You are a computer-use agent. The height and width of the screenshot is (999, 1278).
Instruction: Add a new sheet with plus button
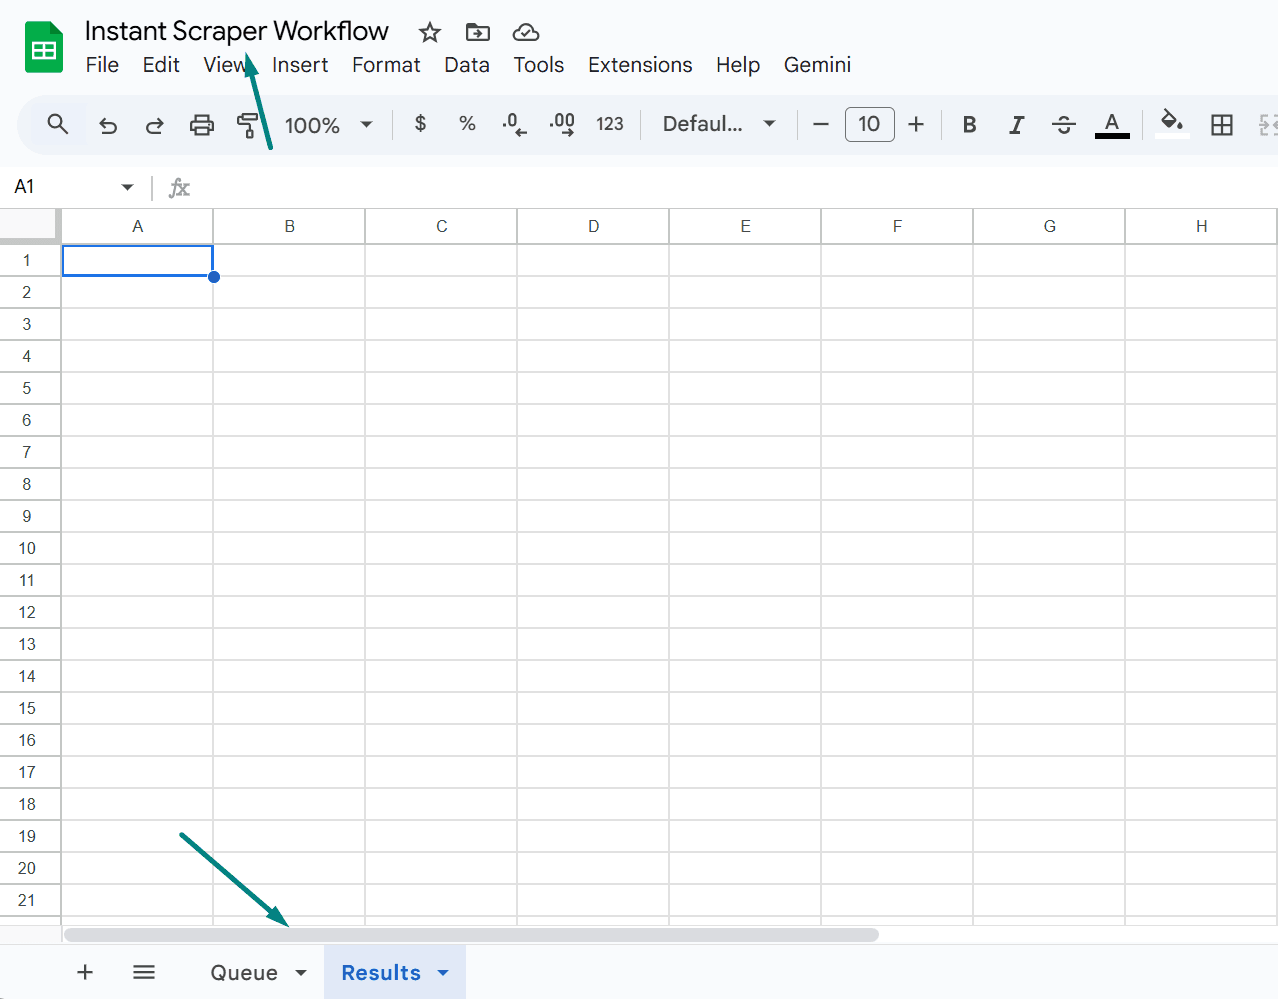point(85,972)
